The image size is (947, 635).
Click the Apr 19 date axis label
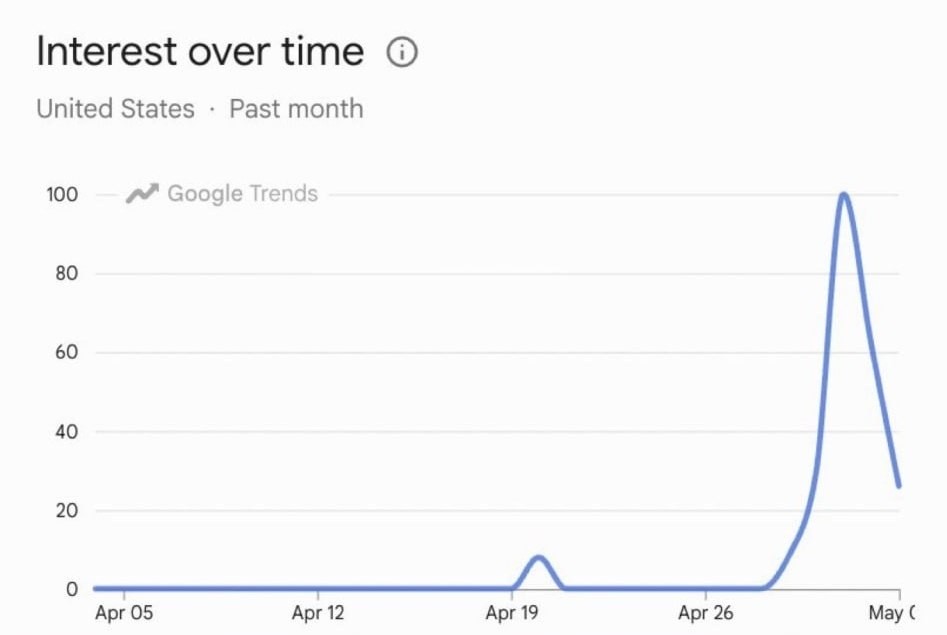(512, 613)
